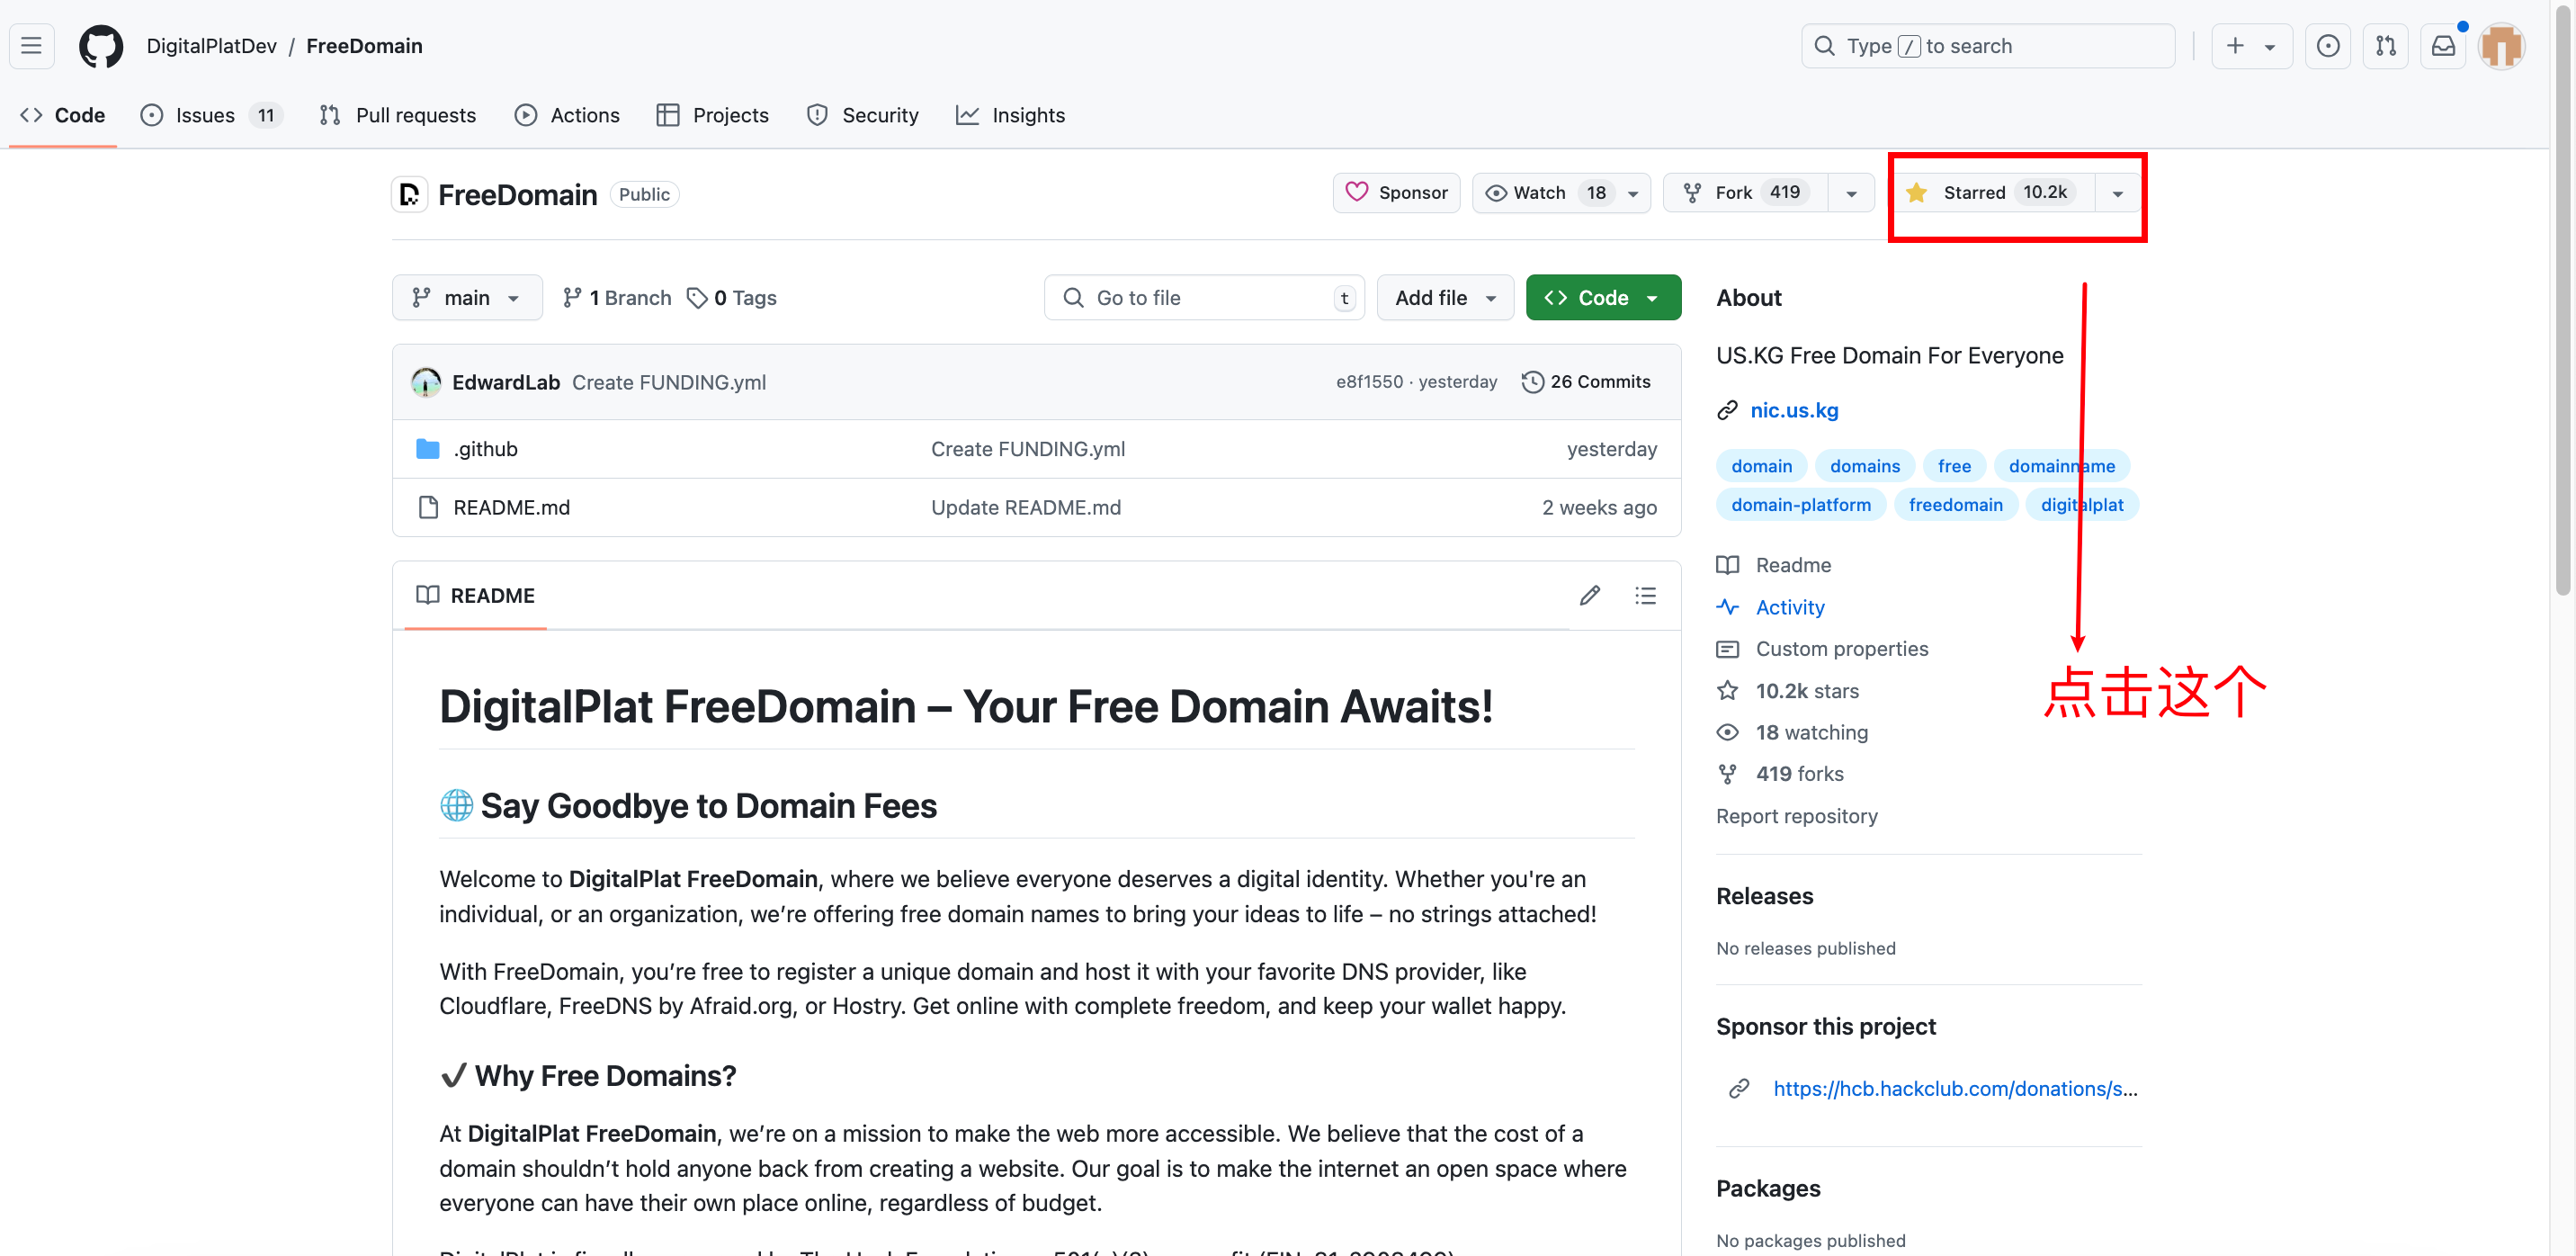
Task: Click the FreeDomain repository logo icon
Action: click(x=409, y=194)
